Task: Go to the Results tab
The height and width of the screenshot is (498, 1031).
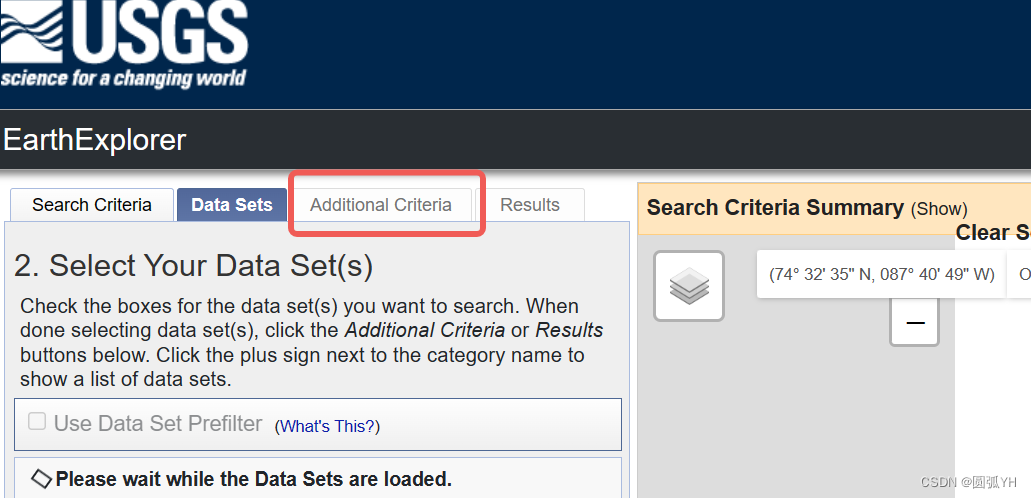Action: point(530,205)
